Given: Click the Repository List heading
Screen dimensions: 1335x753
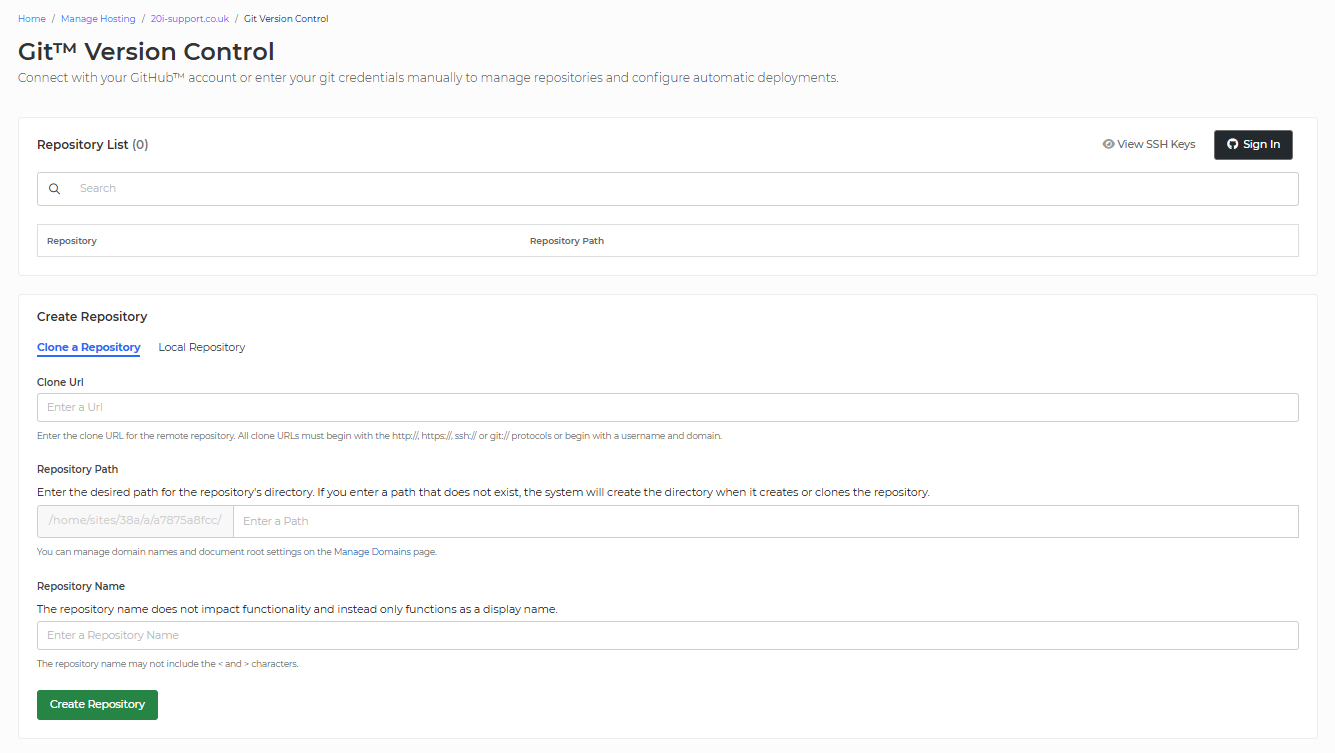Looking at the screenshot, I should point(92,145).
